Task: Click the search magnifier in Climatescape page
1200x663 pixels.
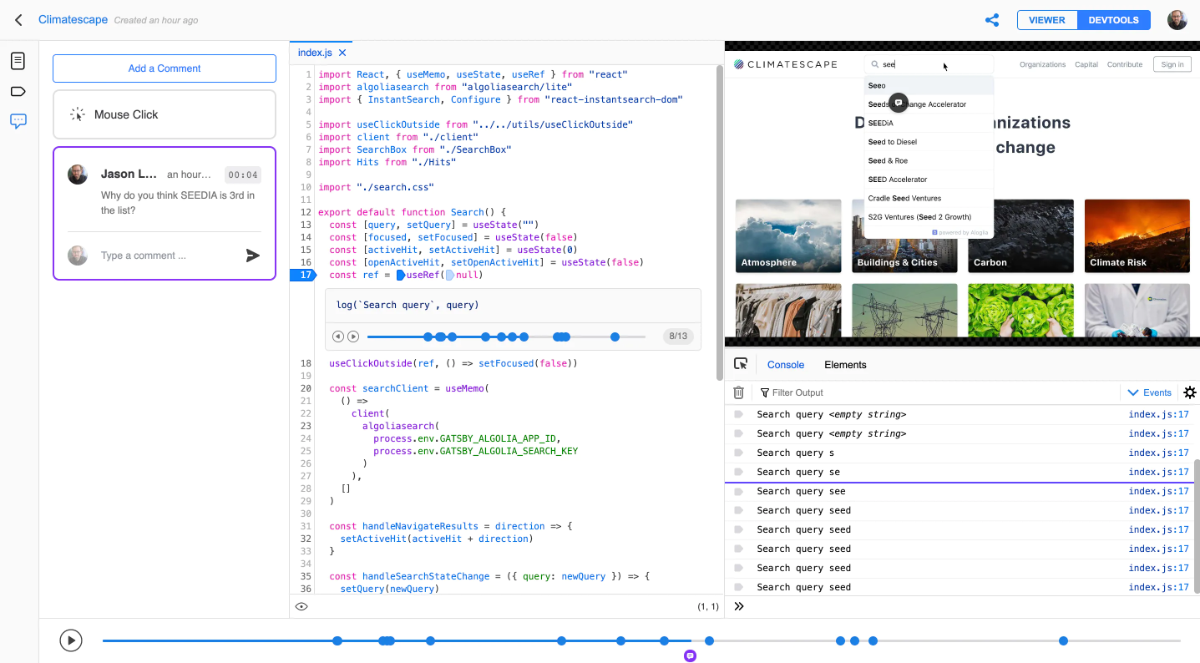Action: 874,64
